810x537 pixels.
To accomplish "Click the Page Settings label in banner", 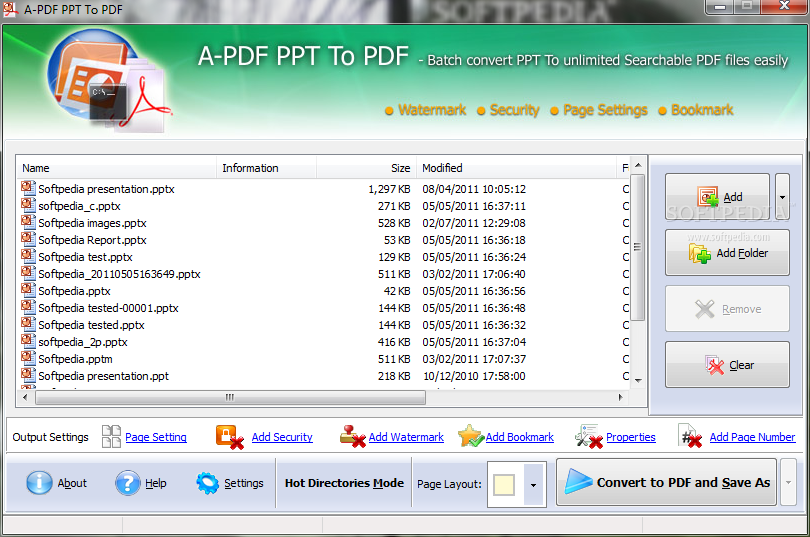I will click(x=605, y=110).
